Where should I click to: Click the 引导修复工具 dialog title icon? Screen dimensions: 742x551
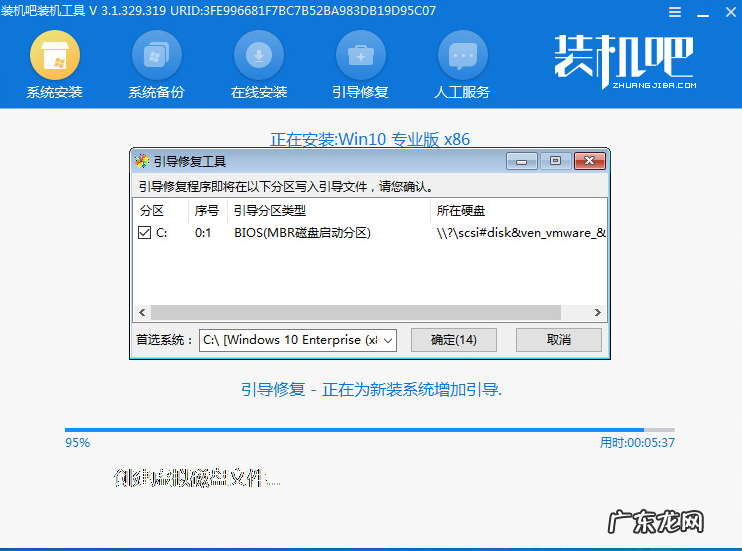click(141, 161)
